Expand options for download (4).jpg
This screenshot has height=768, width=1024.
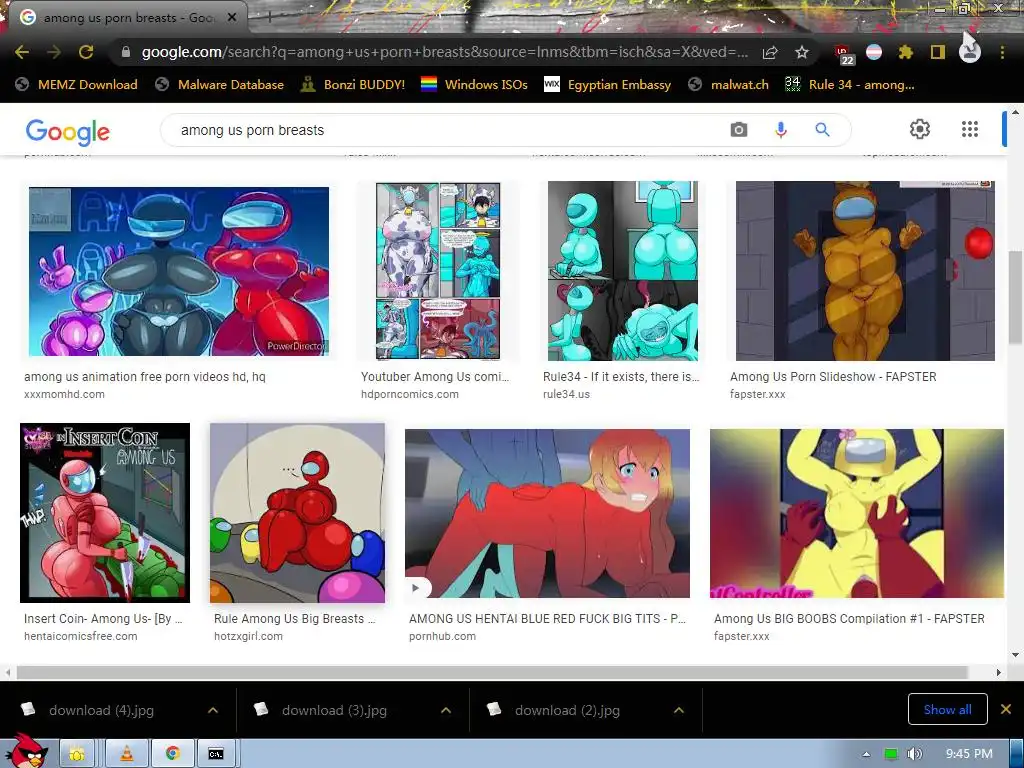pos(213,711)
